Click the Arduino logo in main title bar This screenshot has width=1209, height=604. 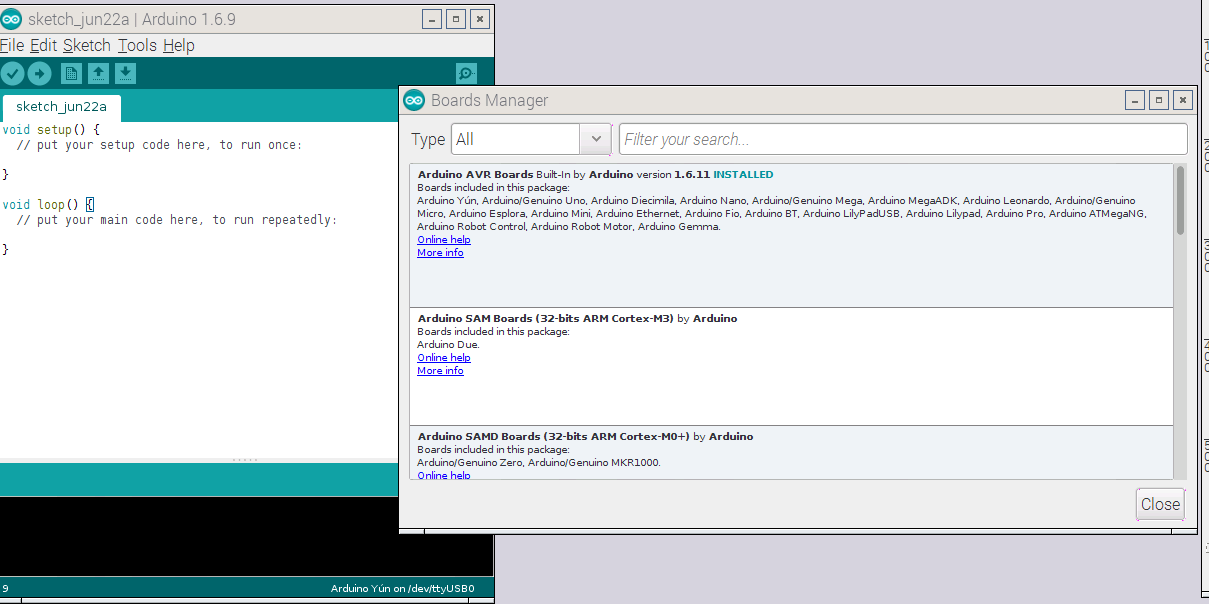pos(12,19)
